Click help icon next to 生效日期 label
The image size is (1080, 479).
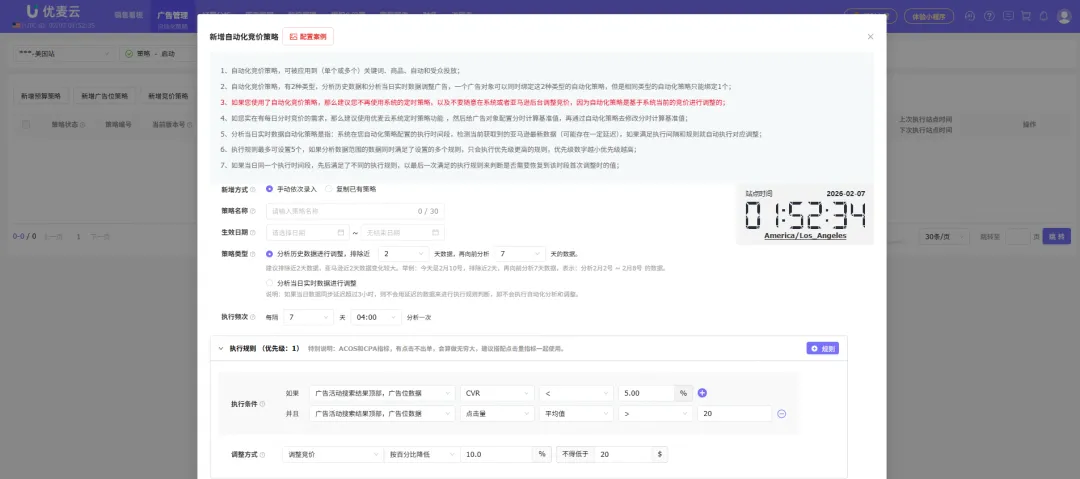[x=253, y=232]
